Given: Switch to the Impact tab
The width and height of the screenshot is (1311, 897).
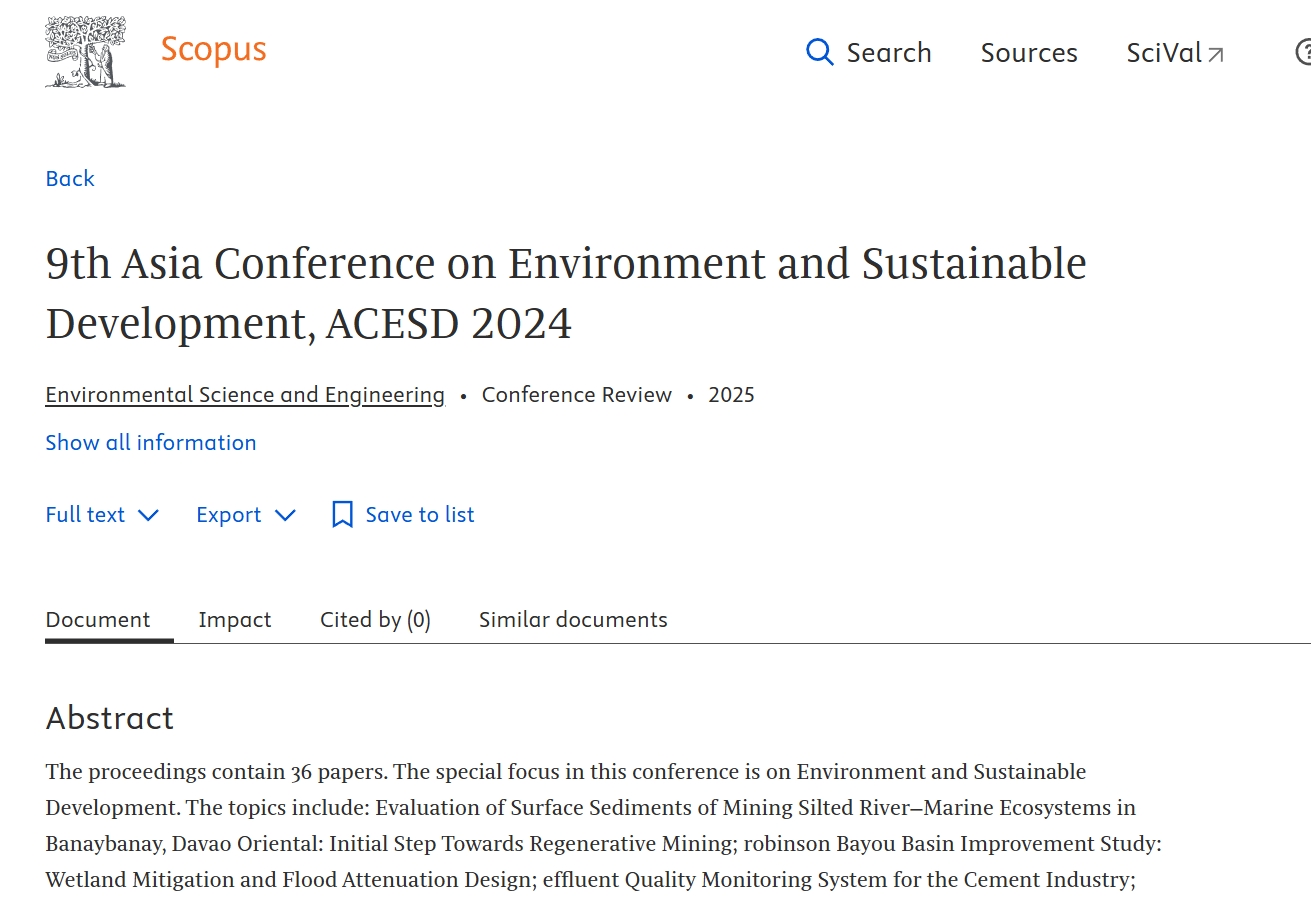Looking at the screenshot, I should pyautogui.click(x=235, y=620).
